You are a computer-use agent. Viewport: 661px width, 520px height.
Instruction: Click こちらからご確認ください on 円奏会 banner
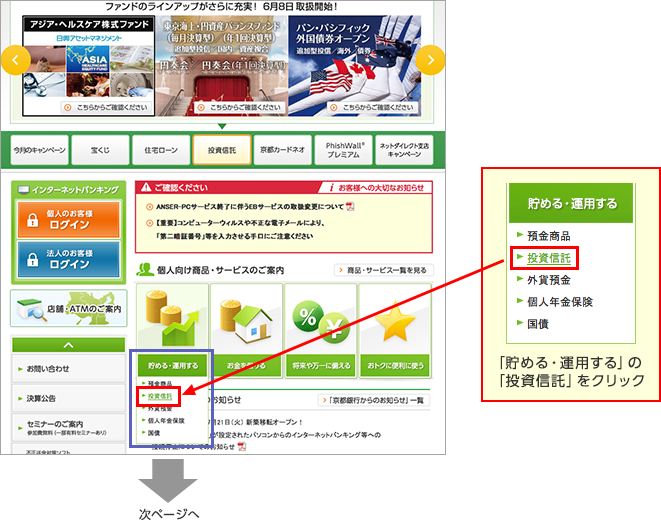coord(239,107)
